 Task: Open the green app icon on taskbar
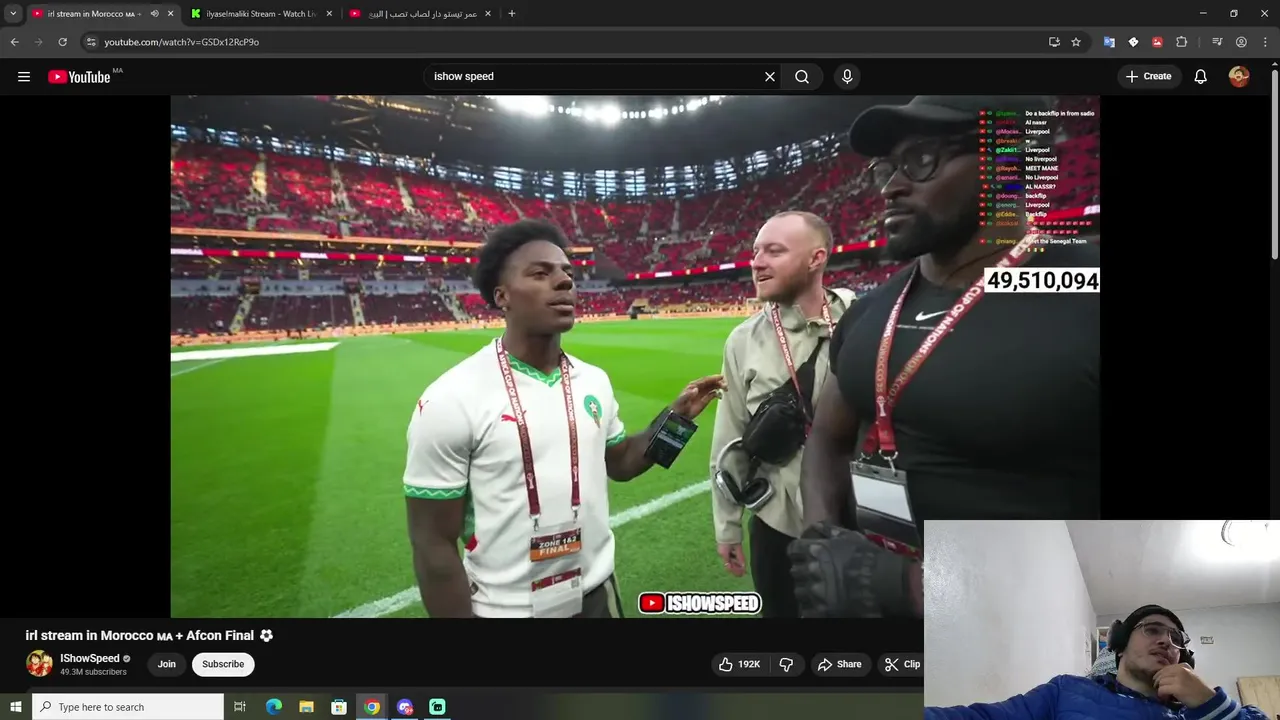437,707
